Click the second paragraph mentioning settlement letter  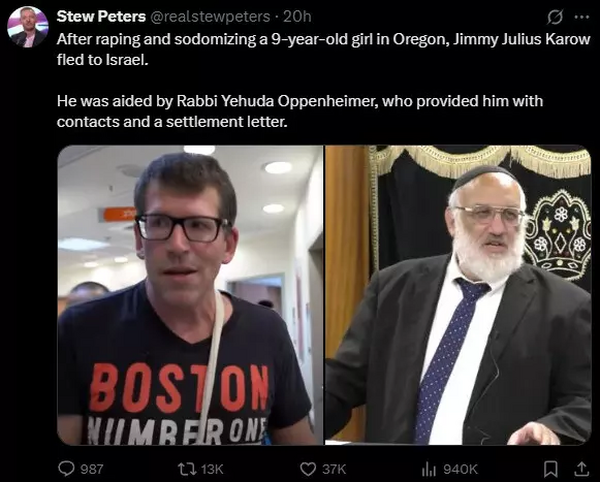300,111
